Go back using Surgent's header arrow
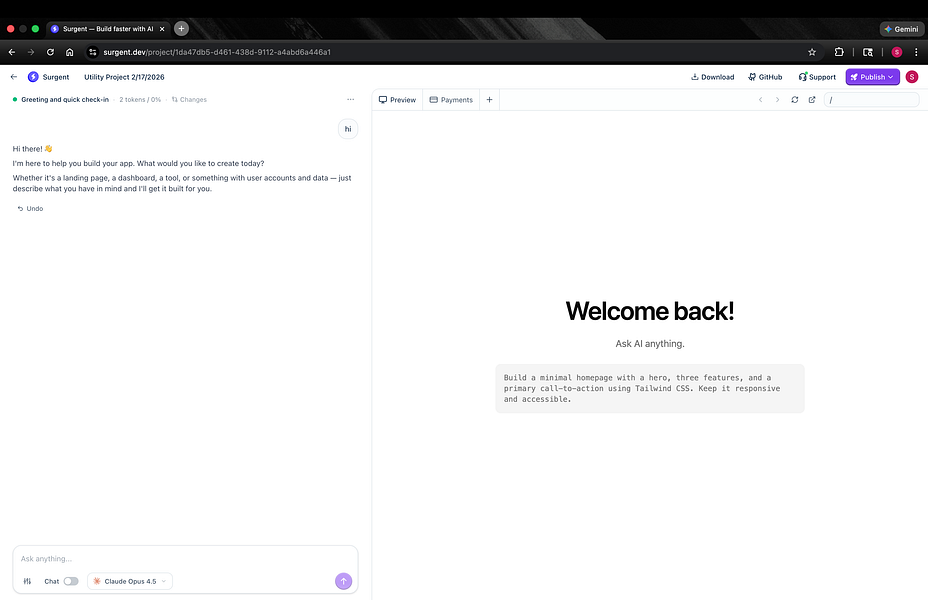Image resolution: width=928 pixels, height=600 pixels. [14, 77]
